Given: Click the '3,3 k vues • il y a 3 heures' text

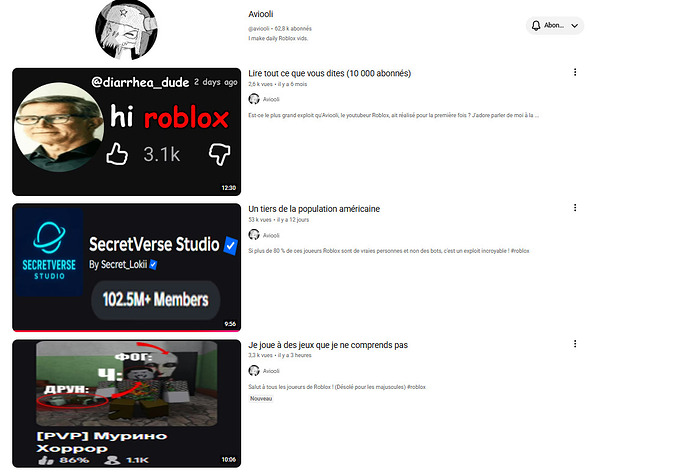Looking at the screenshot, I should pos(280,355).
